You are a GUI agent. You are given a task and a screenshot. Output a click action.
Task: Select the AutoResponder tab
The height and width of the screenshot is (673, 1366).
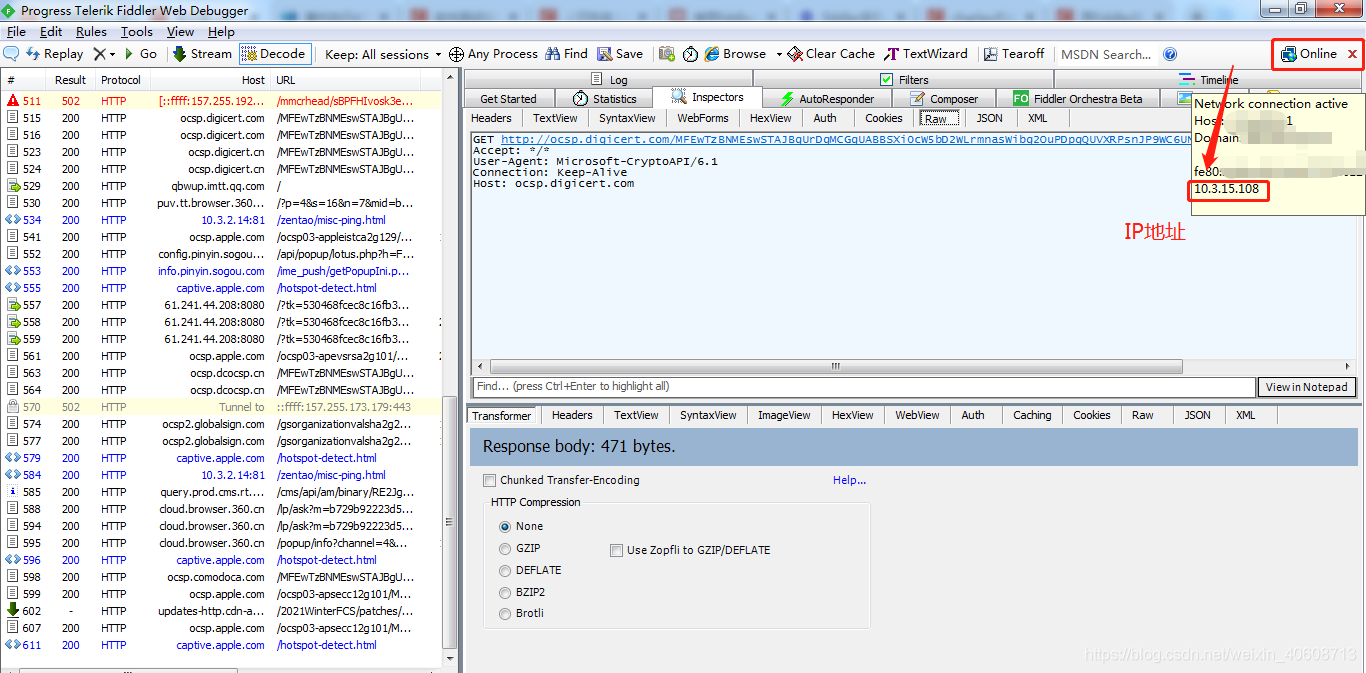pyautogui.click(x=827, y=98)
